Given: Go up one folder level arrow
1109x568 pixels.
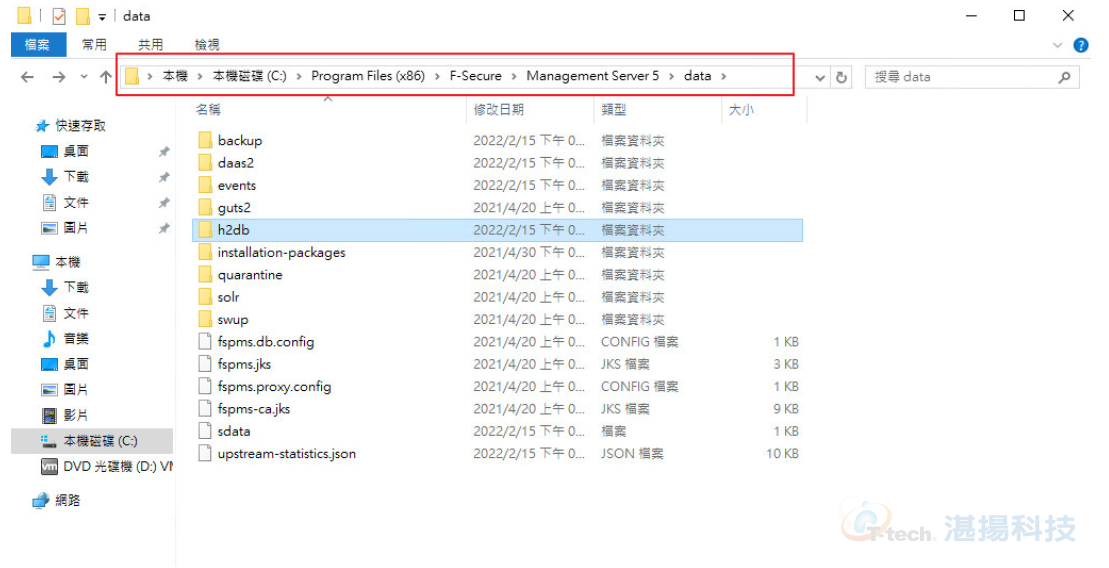Looking at the screenshot, I should point(105,77).
